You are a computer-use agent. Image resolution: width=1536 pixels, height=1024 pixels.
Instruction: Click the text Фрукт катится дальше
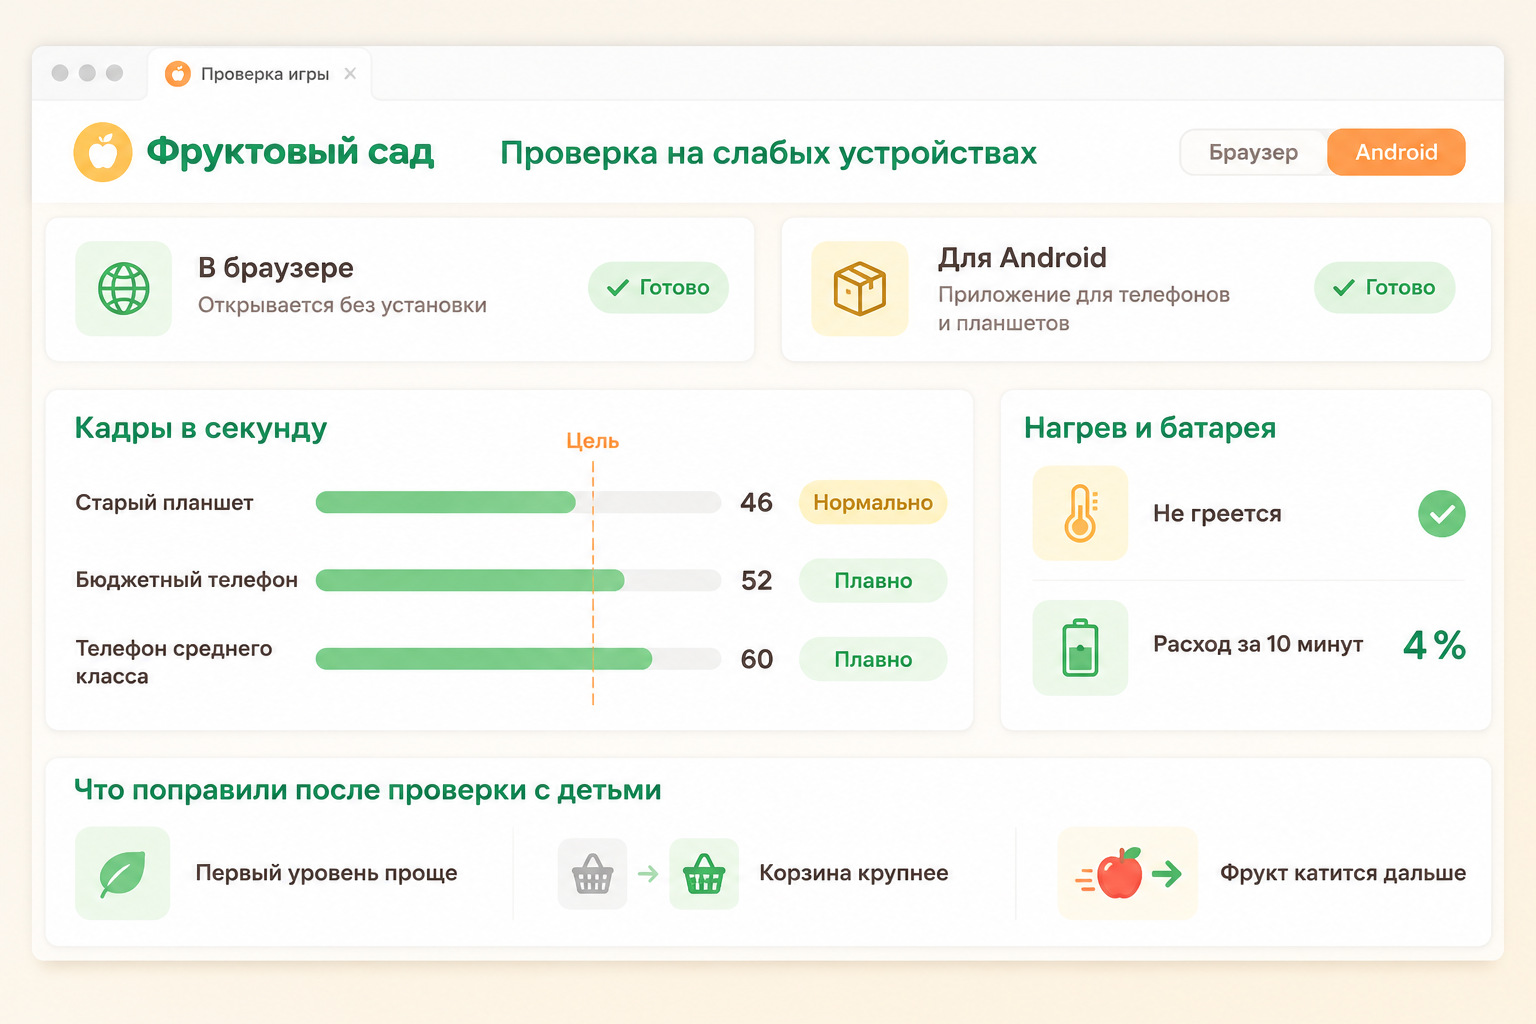pyautogui.click(x=1343, y=873)
